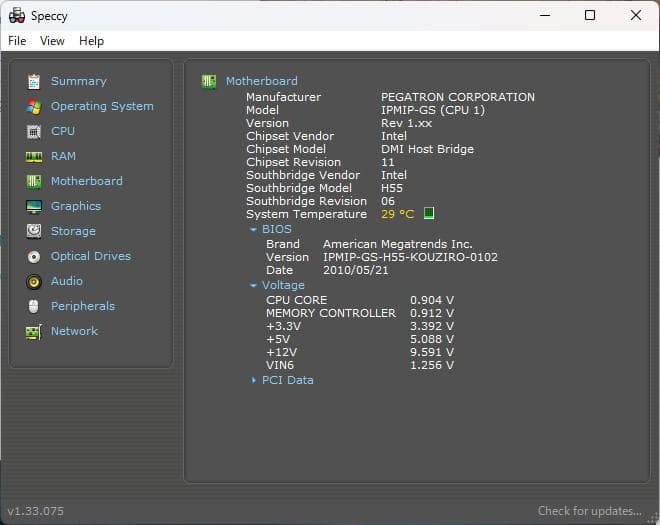Click the Peripherals mouse icon
This screenshot has width=660, height=525.
click(x=34, y=306)
